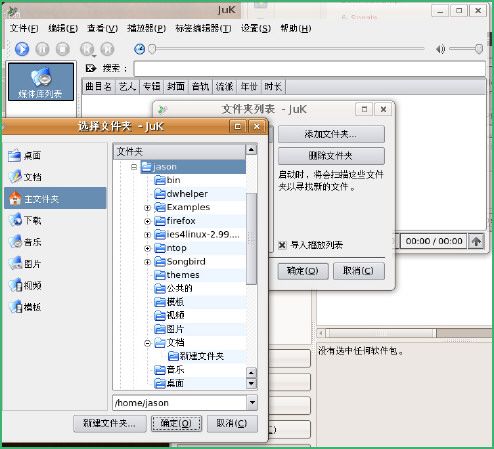Open 下载 in the places sidebar
The image size is (494, 449).
coord(24,220)
